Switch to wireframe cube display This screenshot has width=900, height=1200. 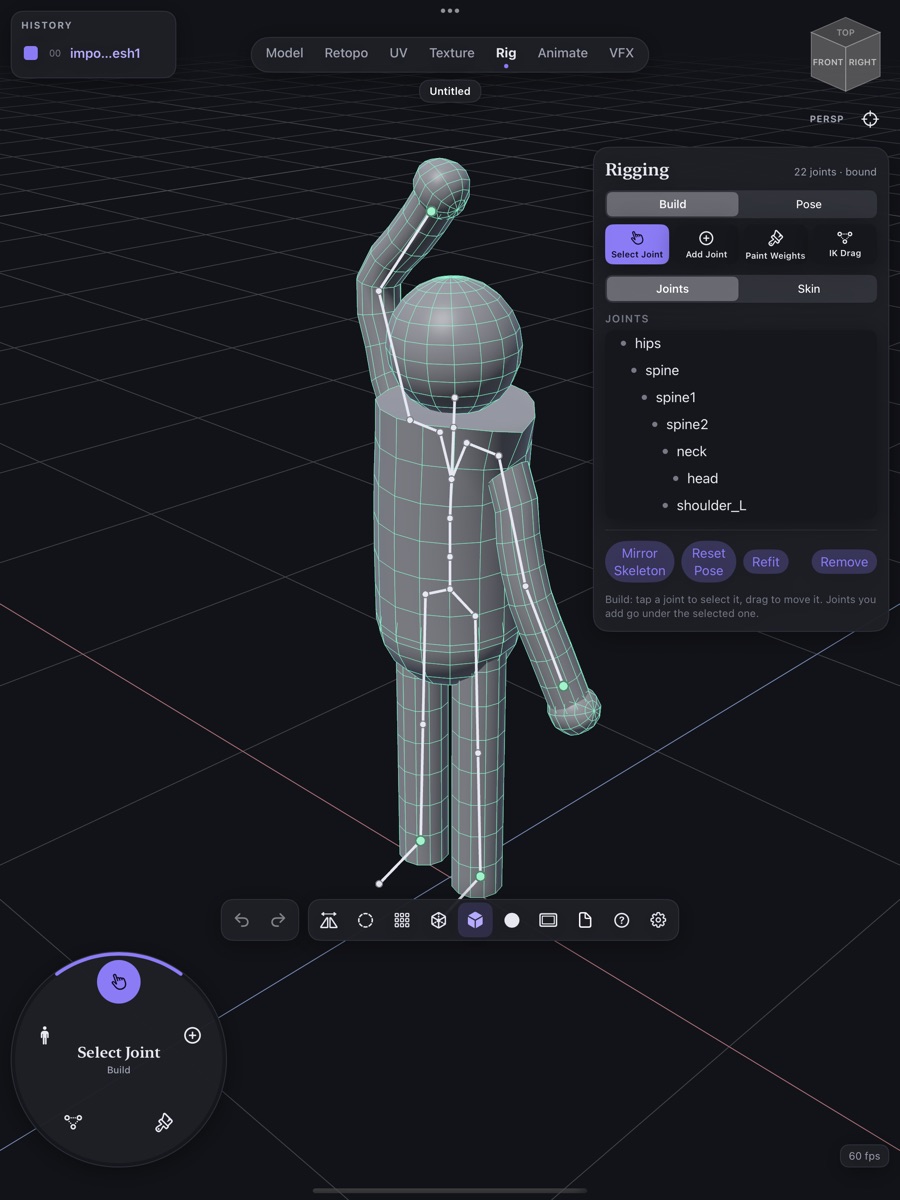coord(439,920)
